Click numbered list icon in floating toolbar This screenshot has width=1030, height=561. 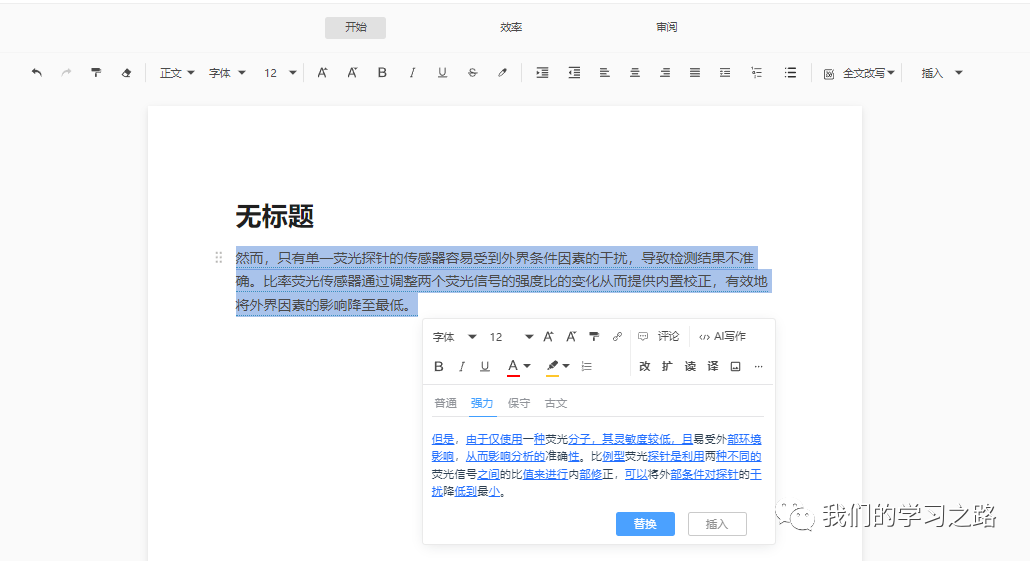pos(587,367)
